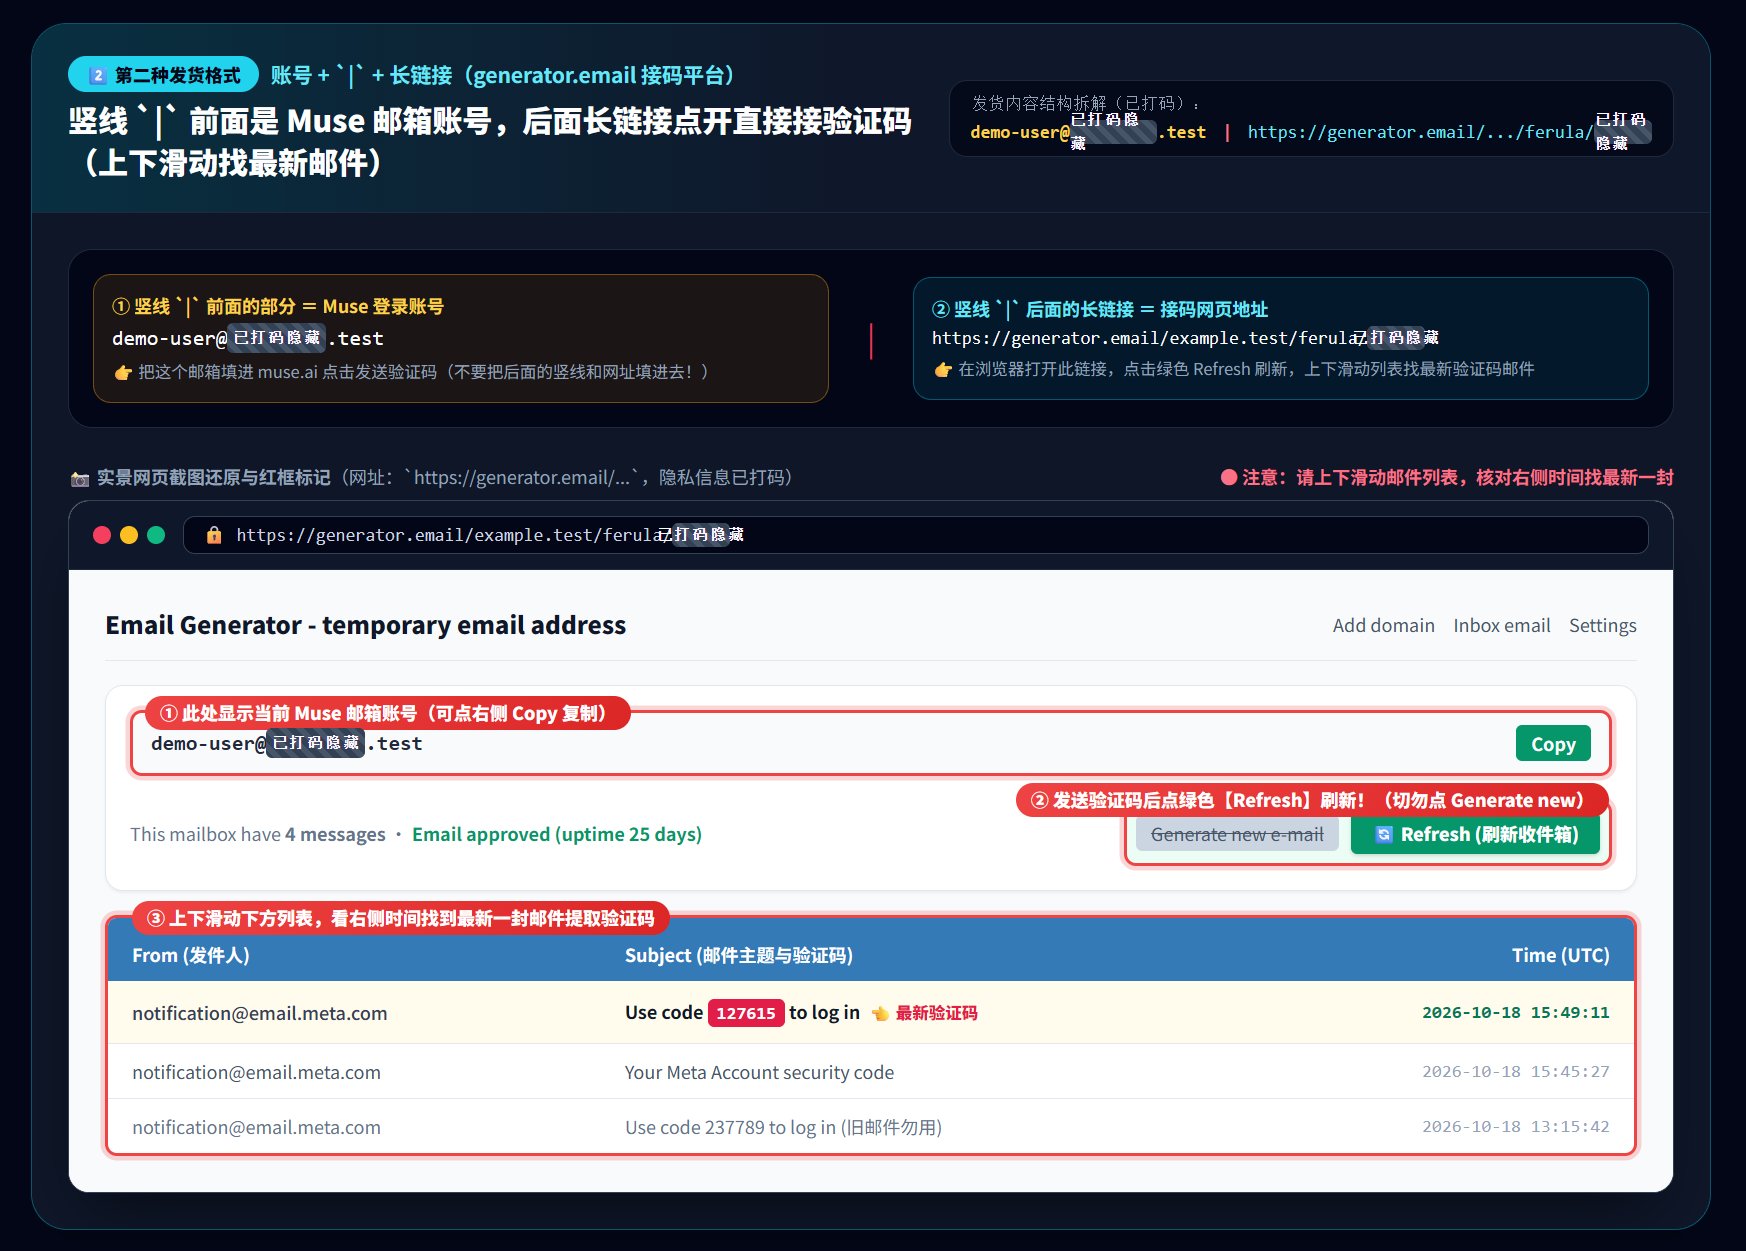Click the generator.email URL in the blue card
This screenshot has width=1746, height=1251.
(x=1185, y=338)
